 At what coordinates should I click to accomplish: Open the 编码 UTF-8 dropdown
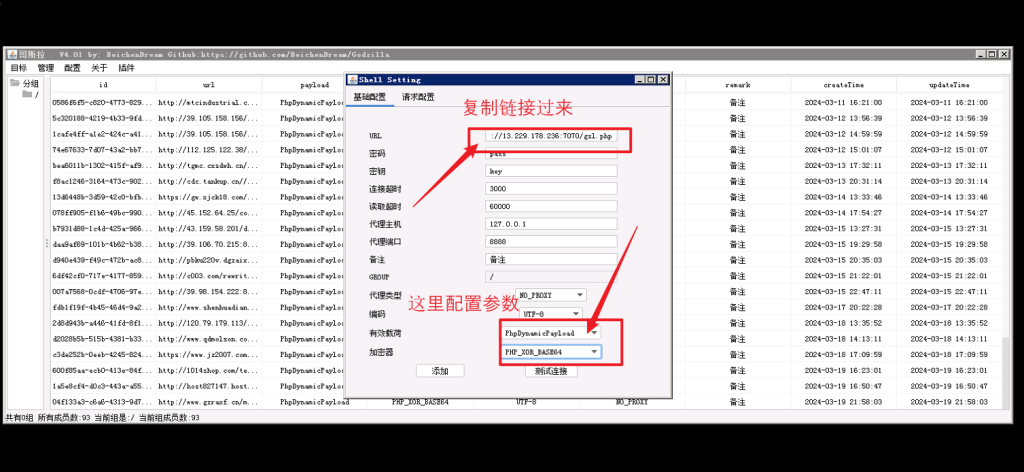(552, 314)
